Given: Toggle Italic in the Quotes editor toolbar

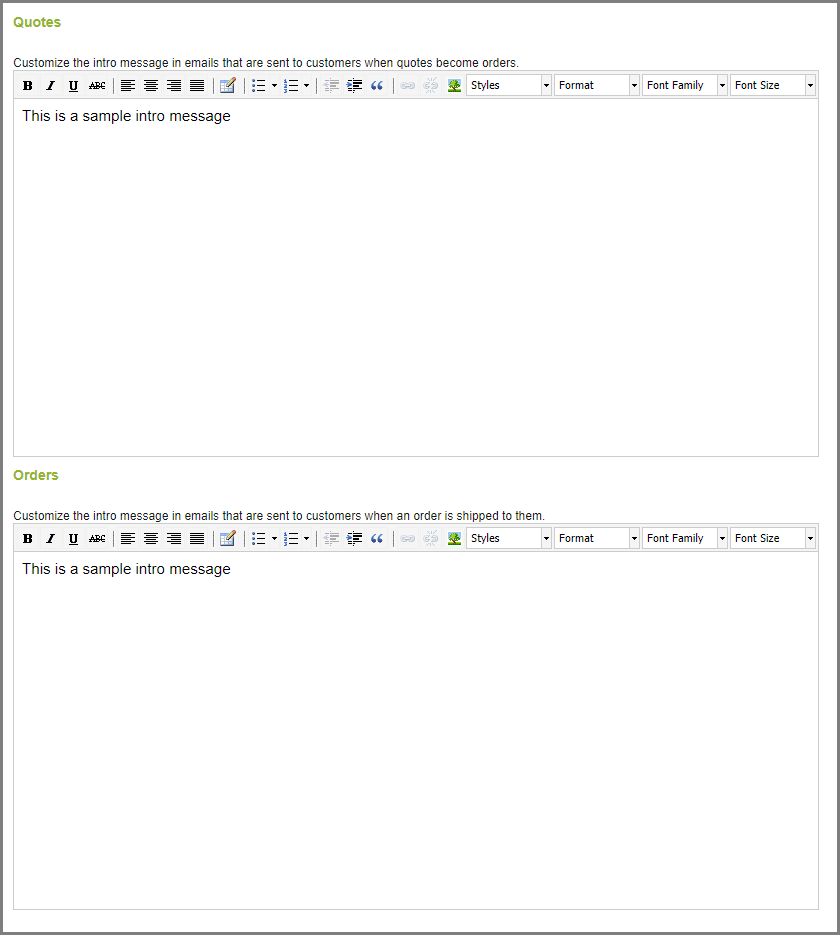Looking at the screenshot, I should click(x=51, y=85).
